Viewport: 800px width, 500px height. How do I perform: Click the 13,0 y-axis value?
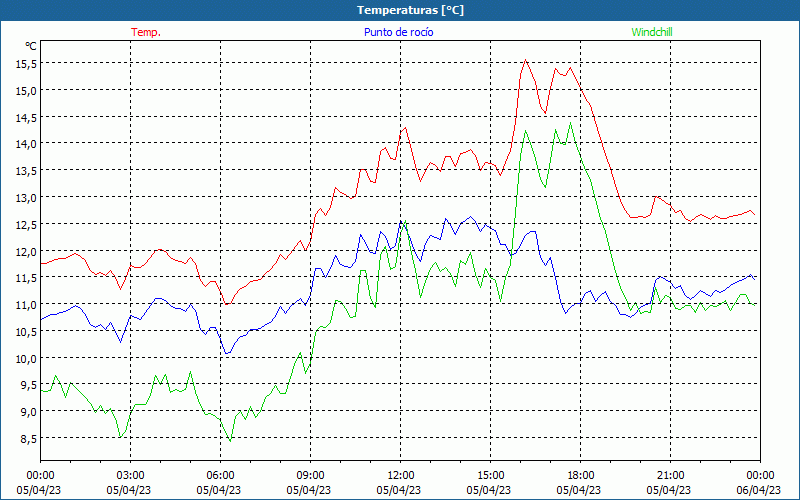(27, 197)
